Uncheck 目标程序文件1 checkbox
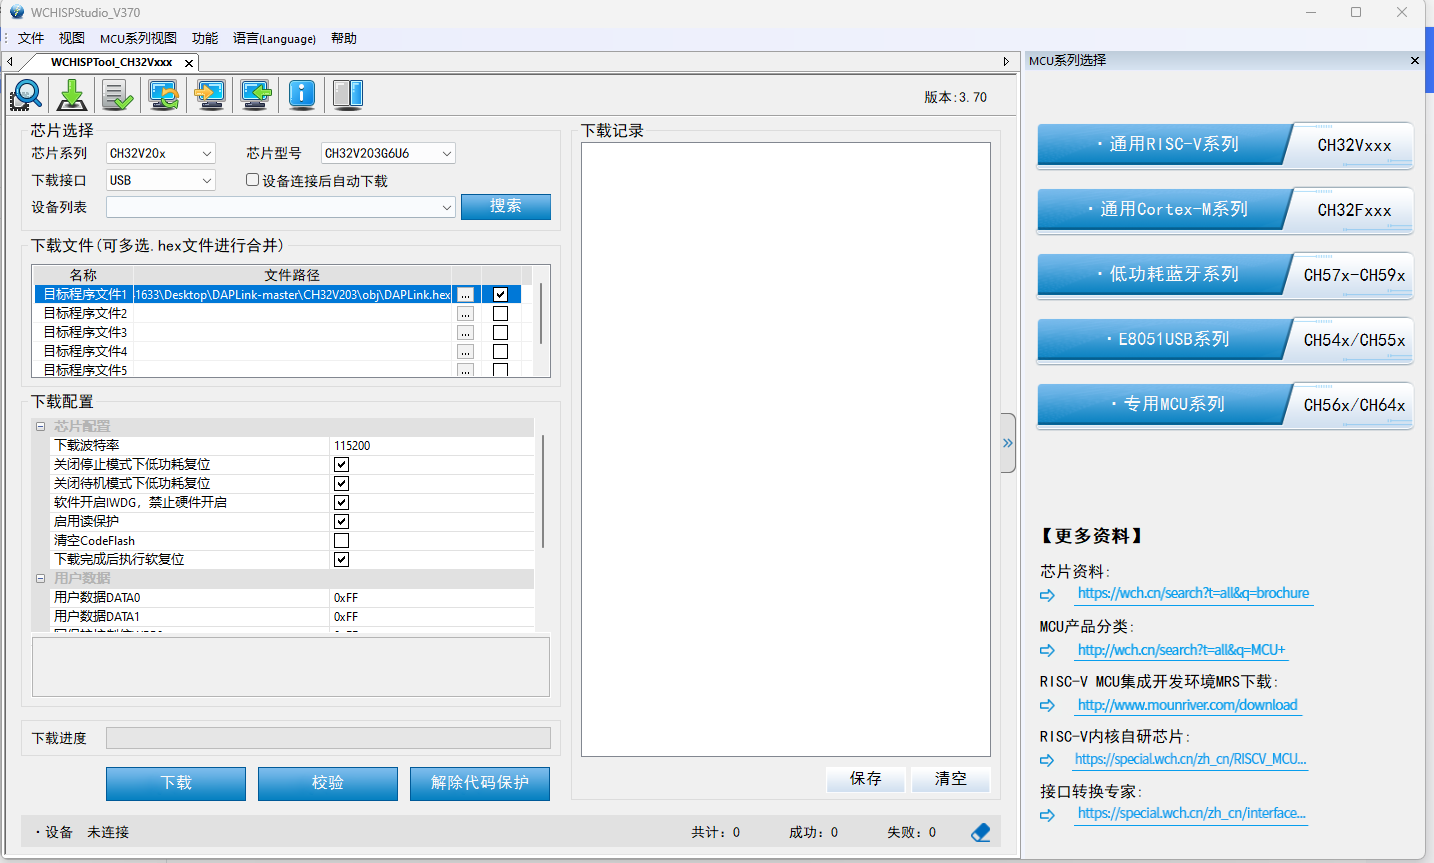 click(500, 294)
